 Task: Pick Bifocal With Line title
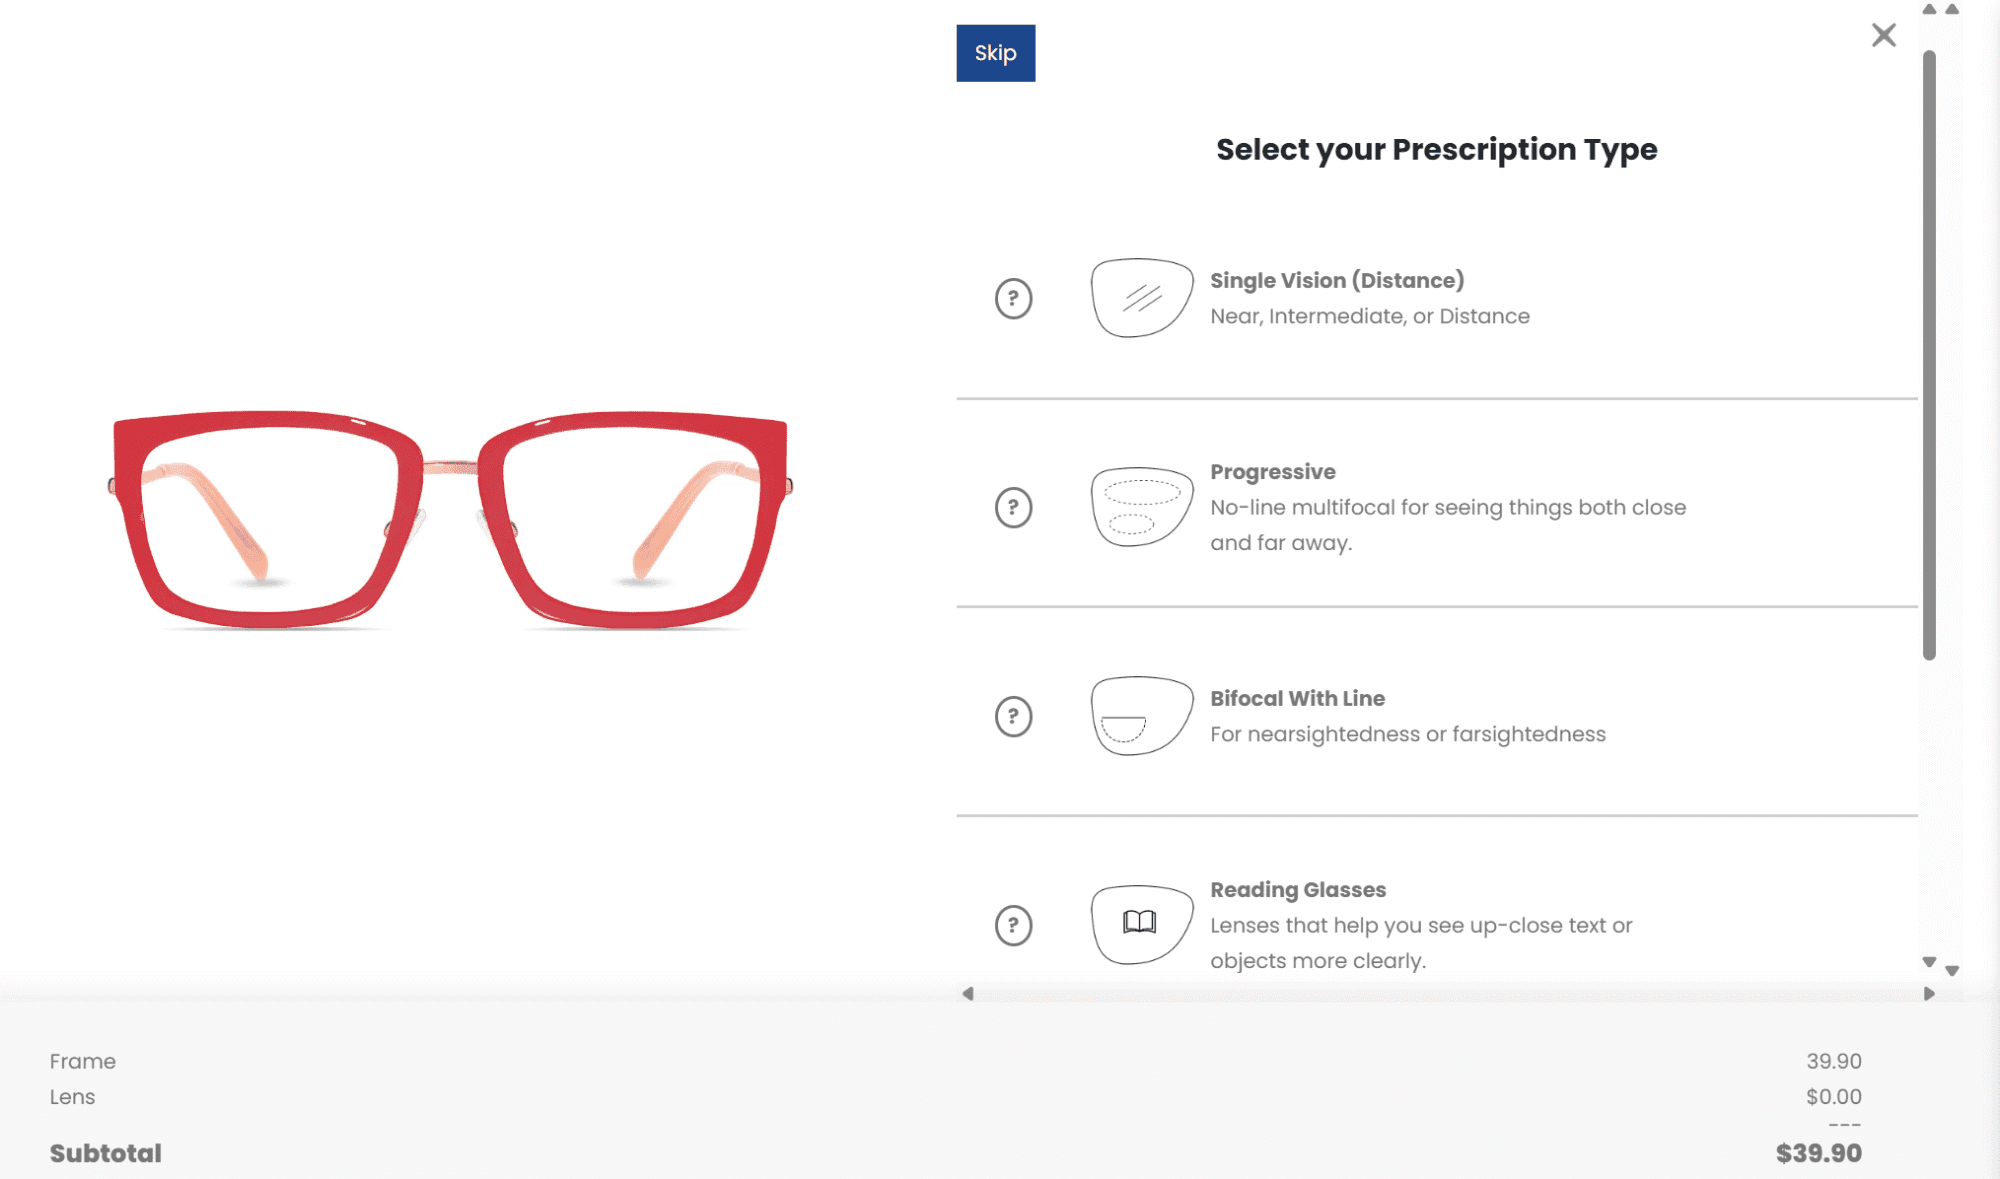coord(1297,699)
